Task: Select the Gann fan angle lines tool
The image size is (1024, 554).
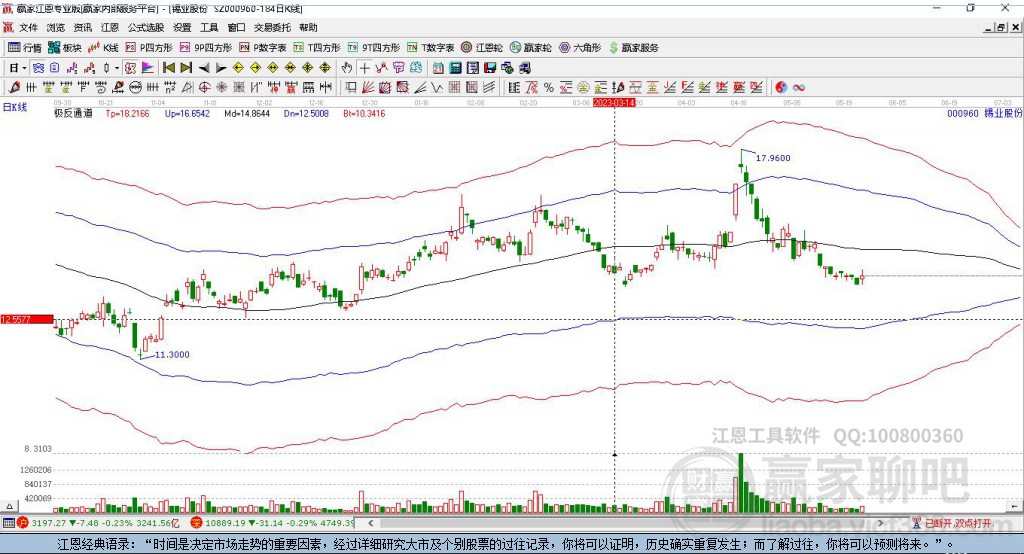Action: pyautogui.click(x=368, y=87)
